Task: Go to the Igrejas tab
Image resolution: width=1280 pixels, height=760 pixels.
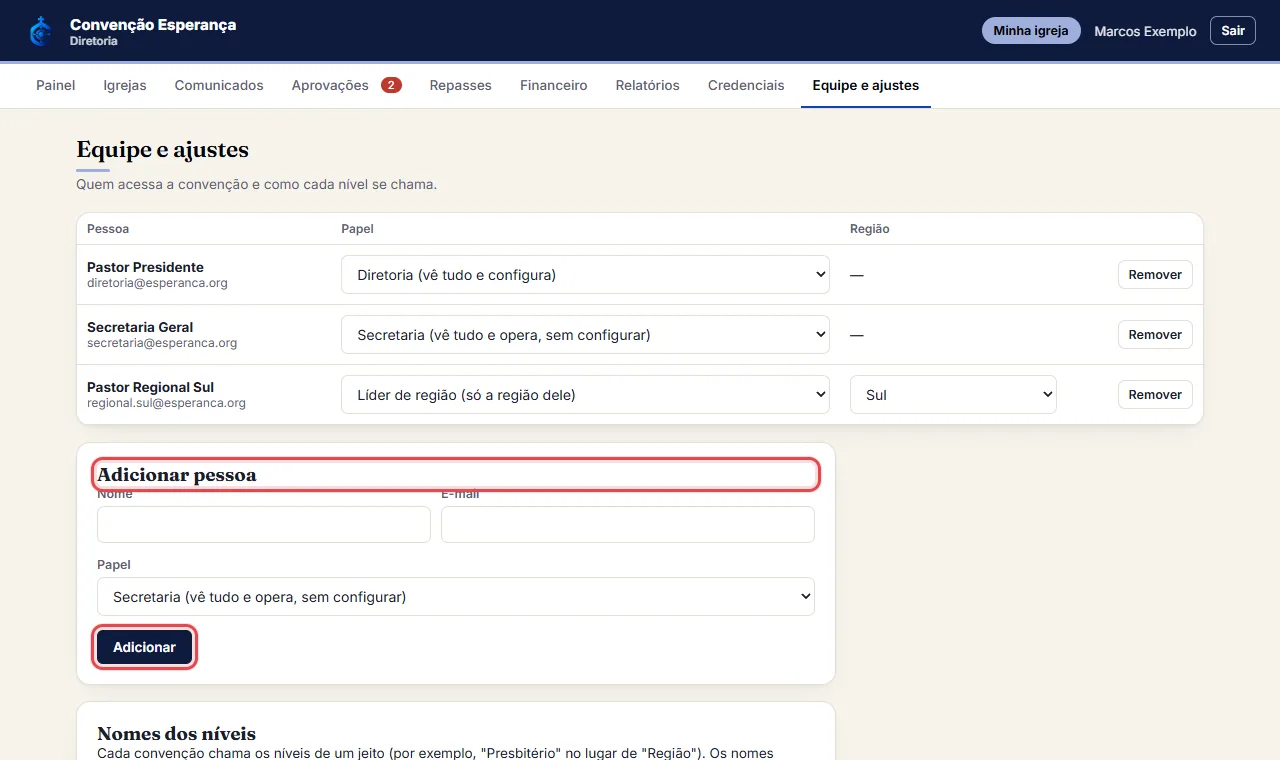Action: point(125,85)
